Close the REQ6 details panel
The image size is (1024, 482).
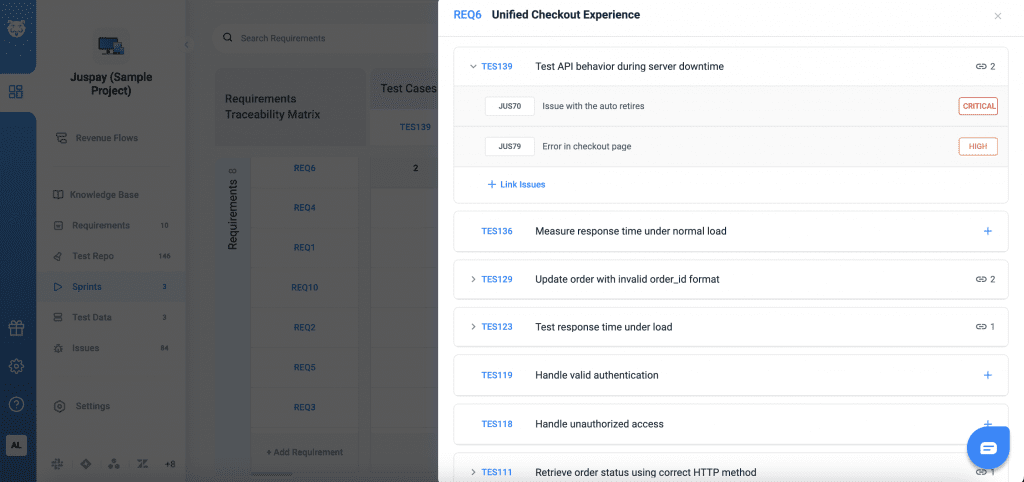(x=997, y=16)
